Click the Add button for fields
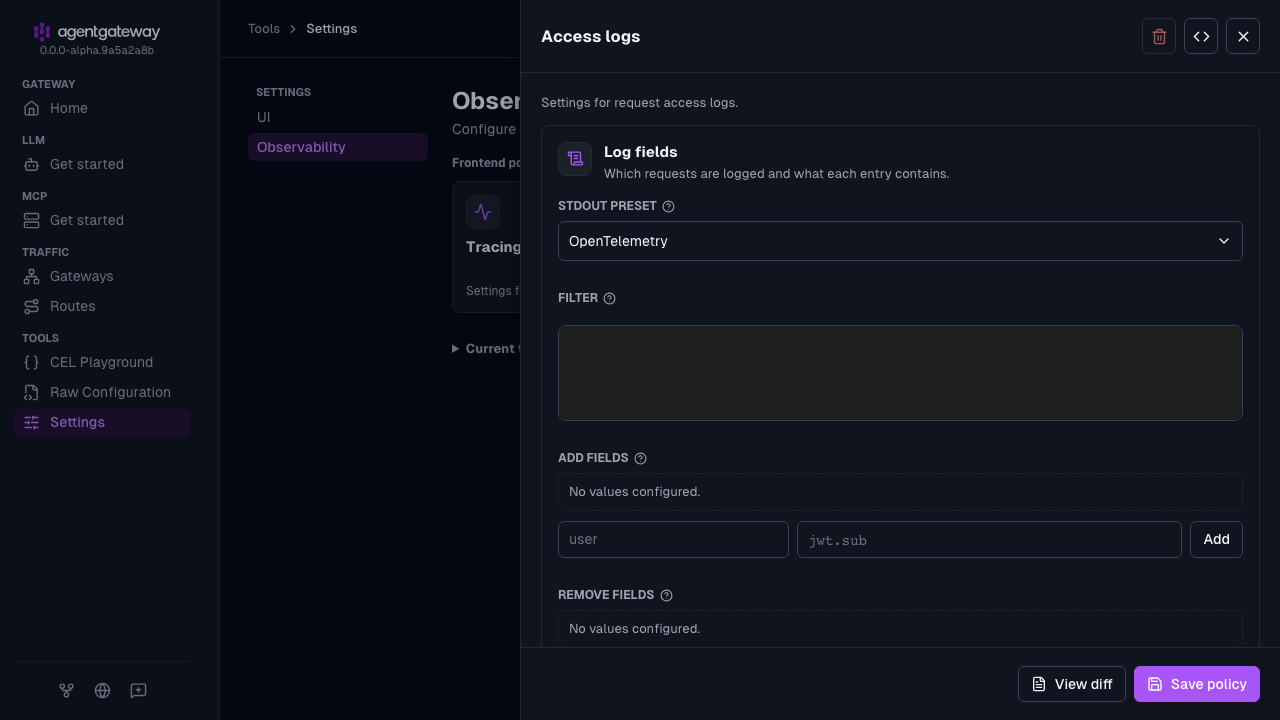The height and width of the screenshot is (720, 1280). (1216, 539)
